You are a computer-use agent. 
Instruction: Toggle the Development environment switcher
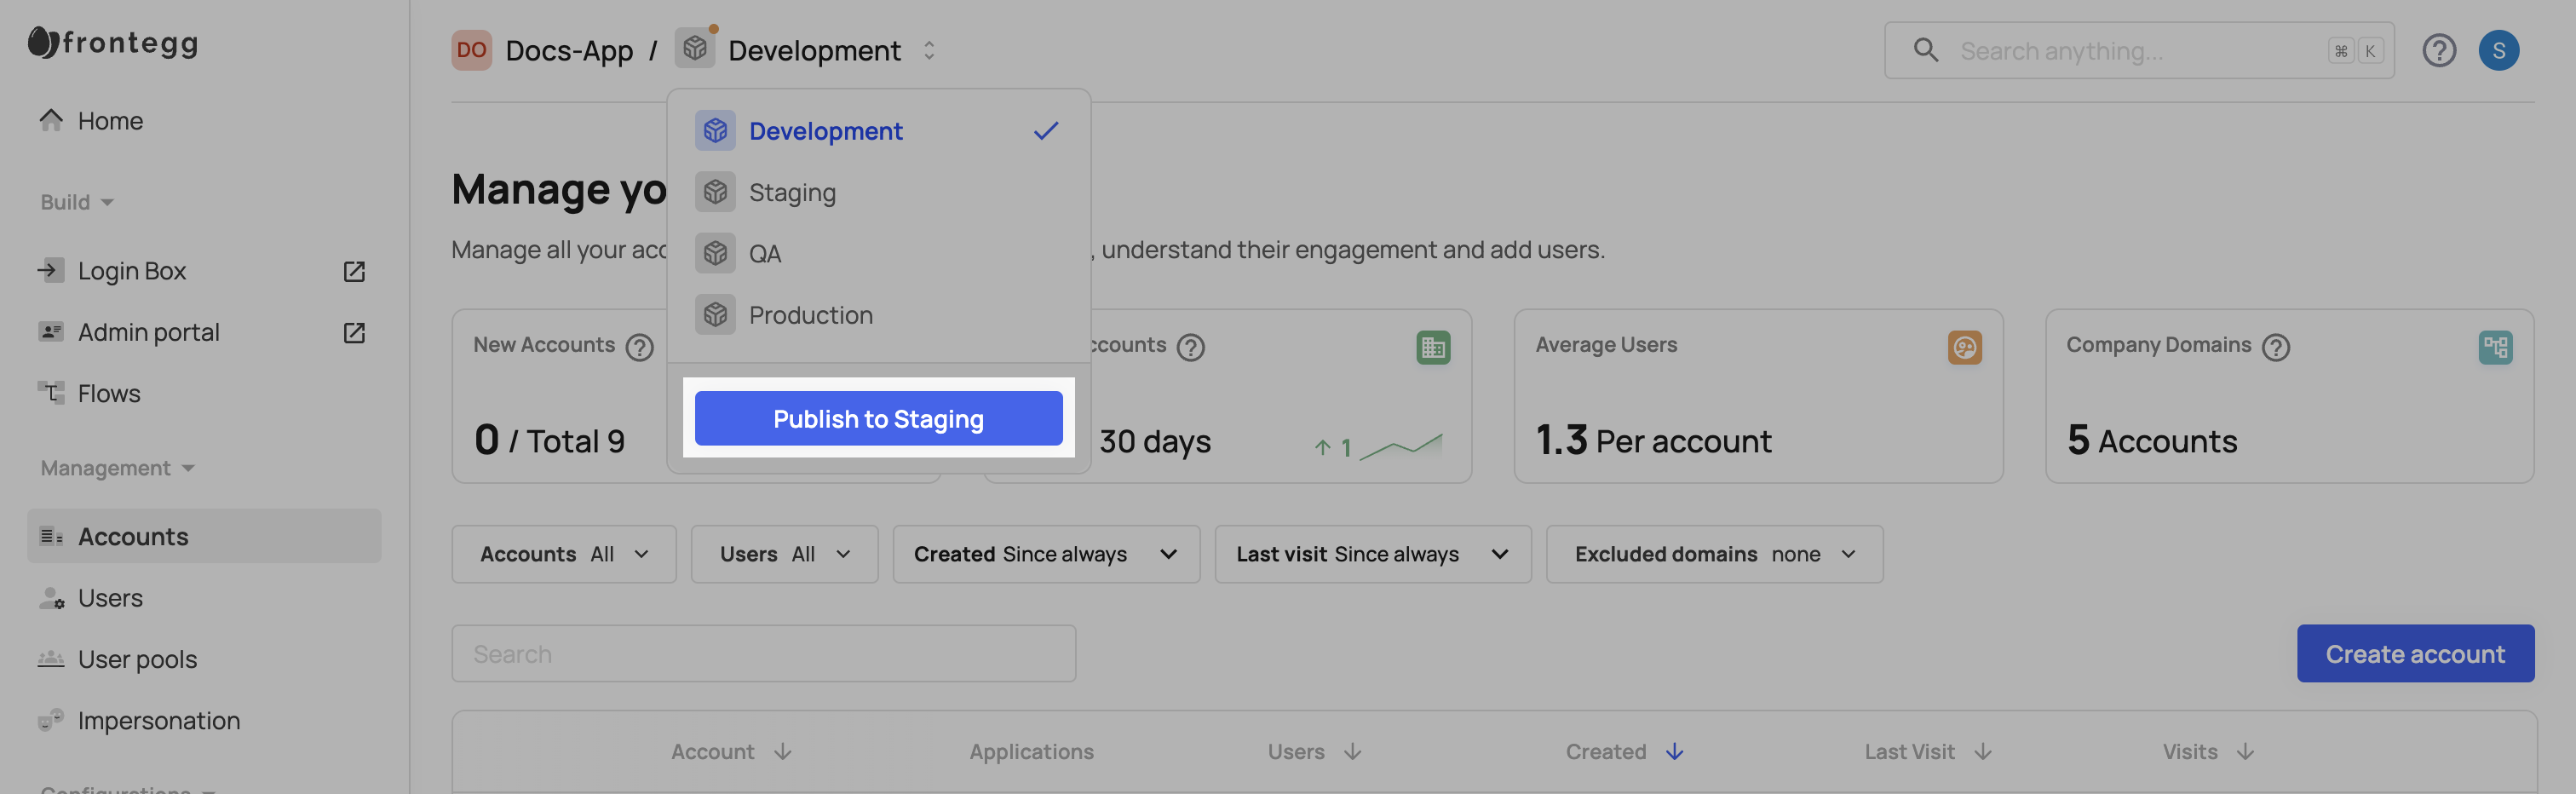[x=929, y=50]
